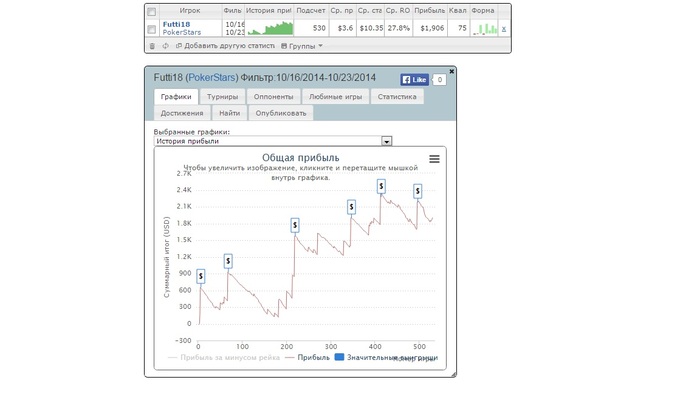Click the Общая прибыль chart title
Image resolution: width=700 pixels, height=394 pixels.
click(x=300, y=158)
